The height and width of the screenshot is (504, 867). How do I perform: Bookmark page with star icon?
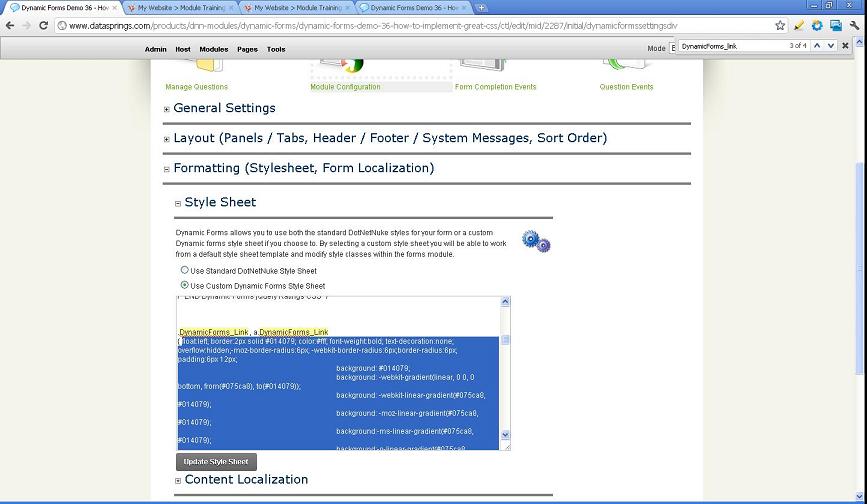tap(780, 25)
